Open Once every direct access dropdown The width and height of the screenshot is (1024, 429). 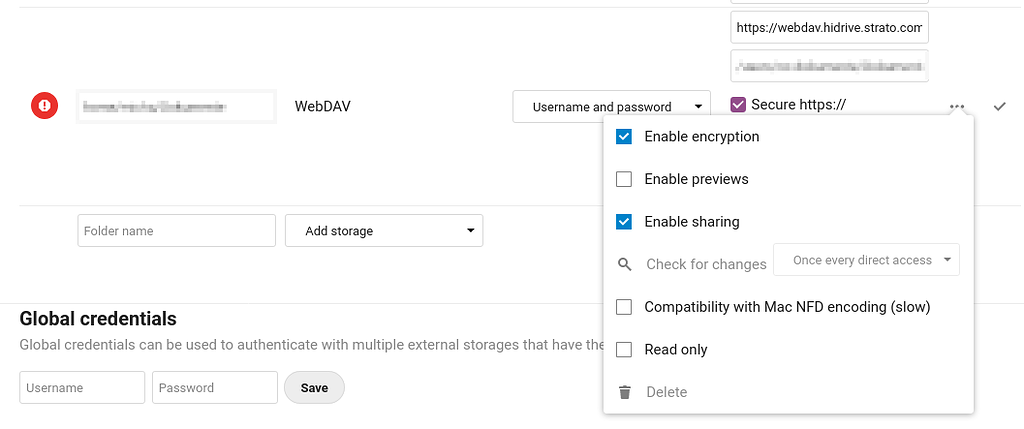click(867, 260)
